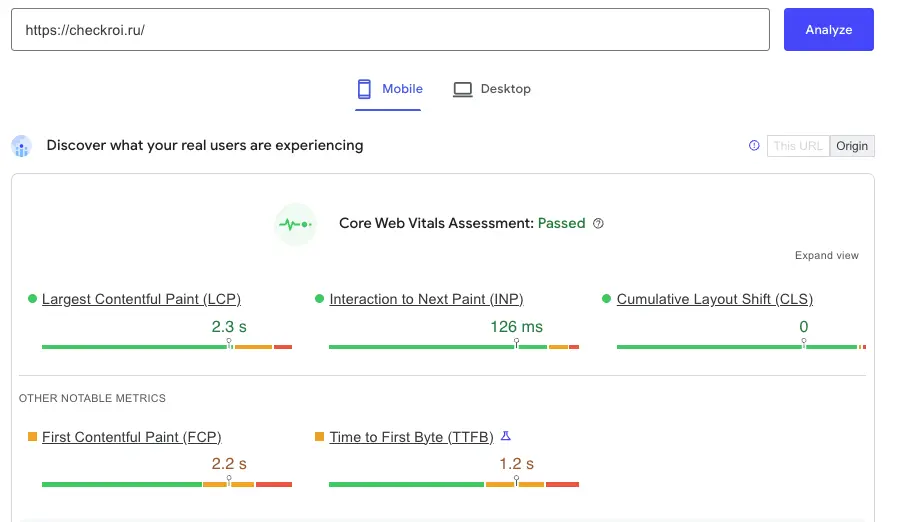The height and width of the screenshot is (522, 897).
Task: Click the 126 ms INP value
Action: 517,327
